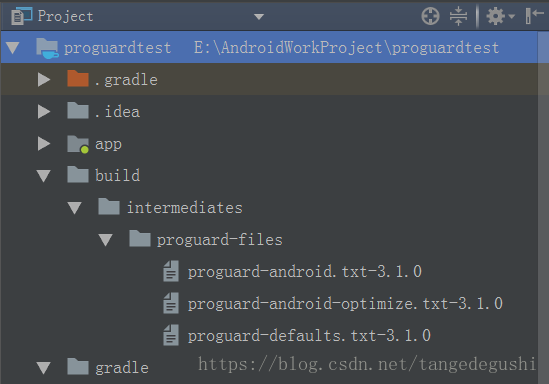Screen dimensions: 549x384
Task: Expand the app module
Action: 44,144
